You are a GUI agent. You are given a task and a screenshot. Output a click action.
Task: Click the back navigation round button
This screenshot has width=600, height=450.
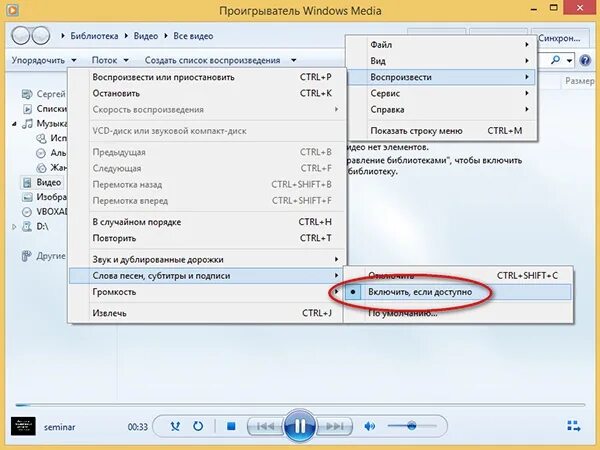pyautogui.click(x=21, y=36)
